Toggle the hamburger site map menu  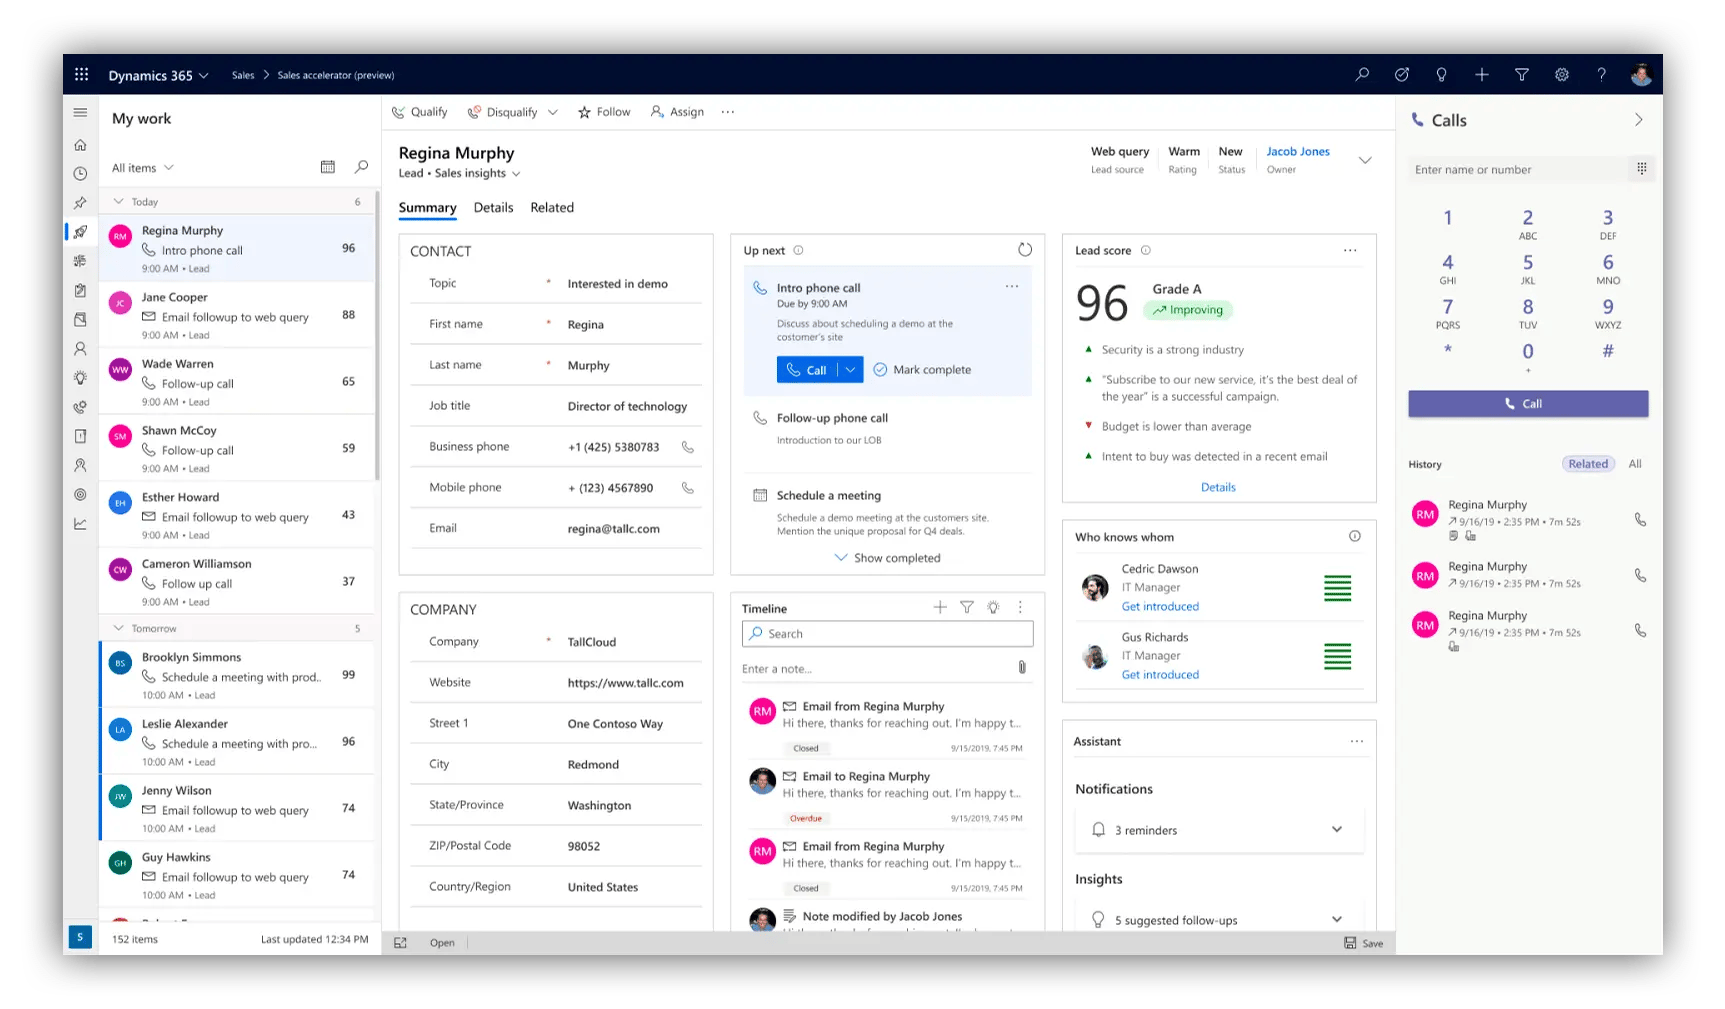pyautogui.click(x=80, y=113)
